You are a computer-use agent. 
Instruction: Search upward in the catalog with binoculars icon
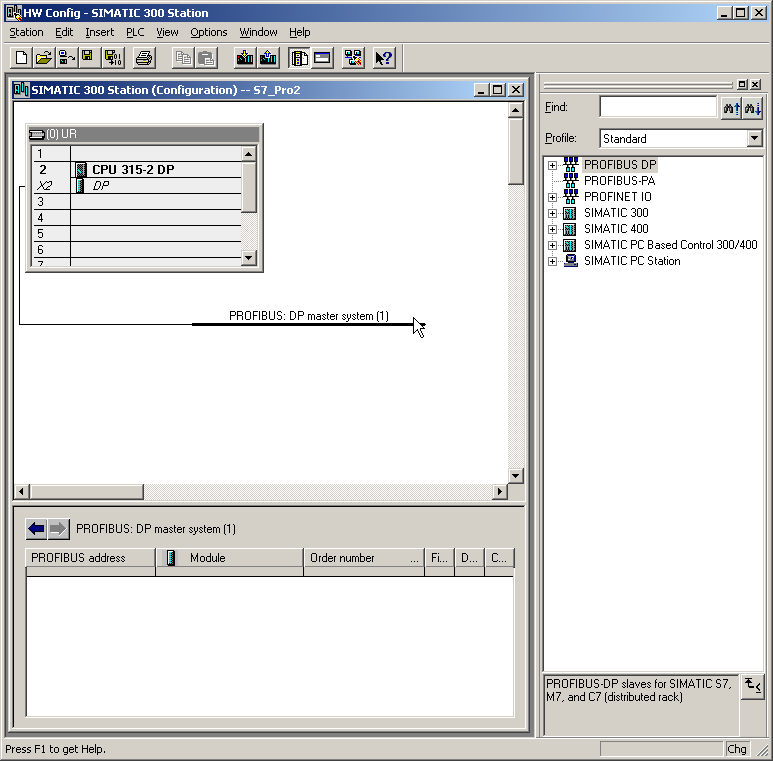click(731, 107)
